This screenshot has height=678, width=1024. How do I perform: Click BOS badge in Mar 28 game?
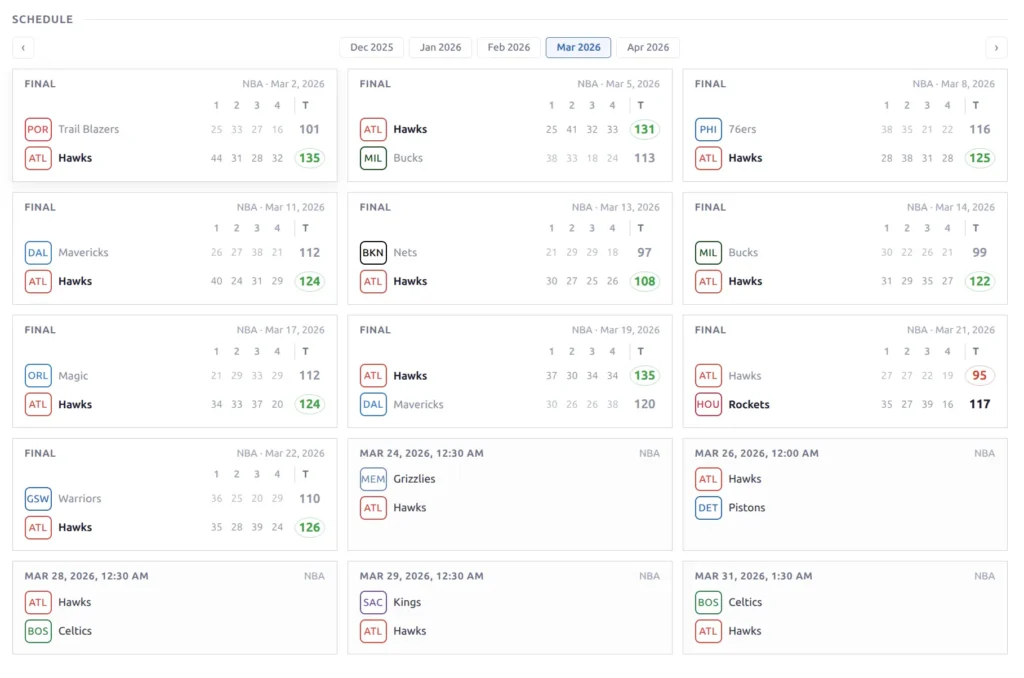tap(38, 631)
